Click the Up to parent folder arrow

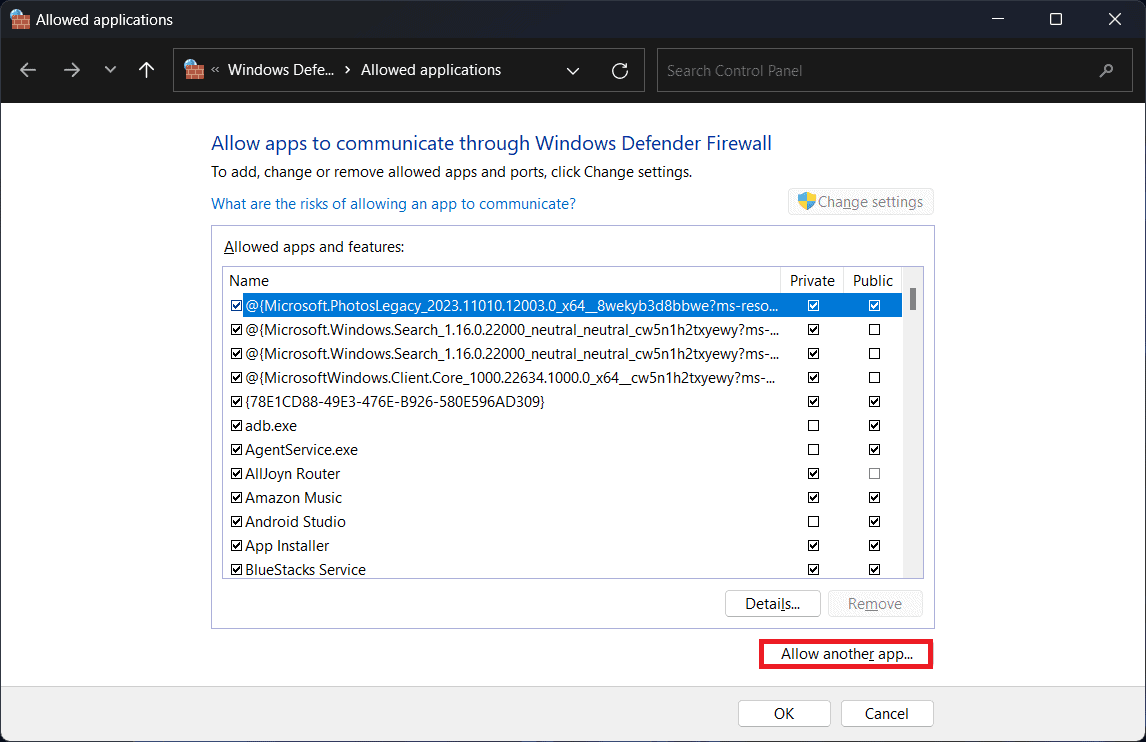tap(147, 70)
